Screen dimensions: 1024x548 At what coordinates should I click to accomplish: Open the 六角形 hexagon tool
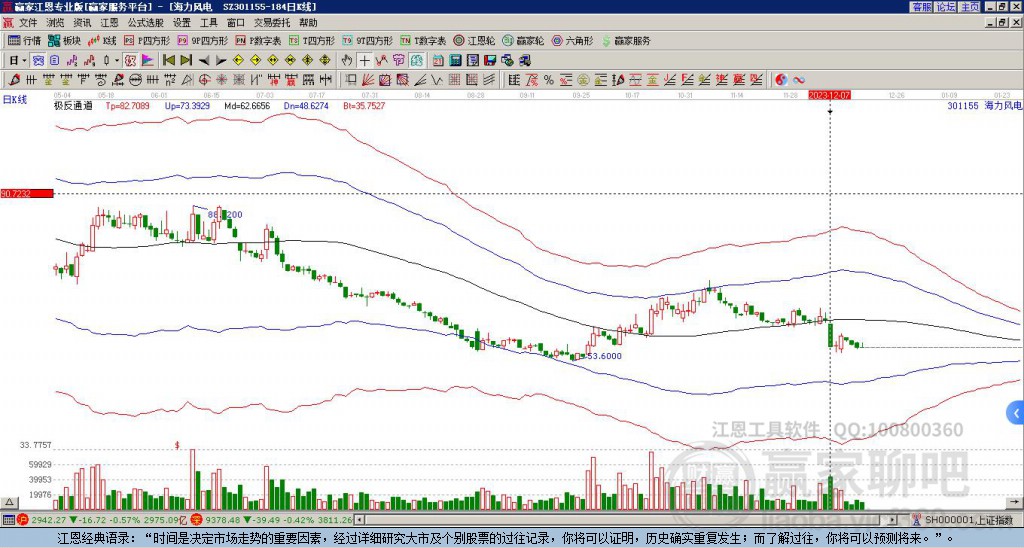tap(573, 40)
